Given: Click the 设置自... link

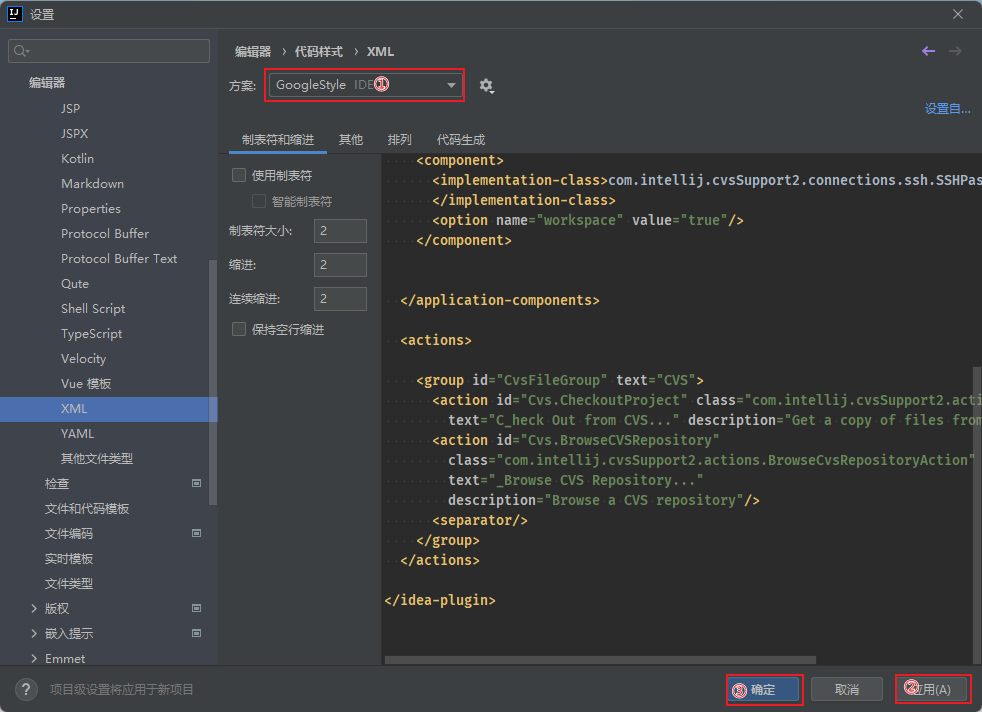Looking at the screenshot, I should tap(948, 109).
